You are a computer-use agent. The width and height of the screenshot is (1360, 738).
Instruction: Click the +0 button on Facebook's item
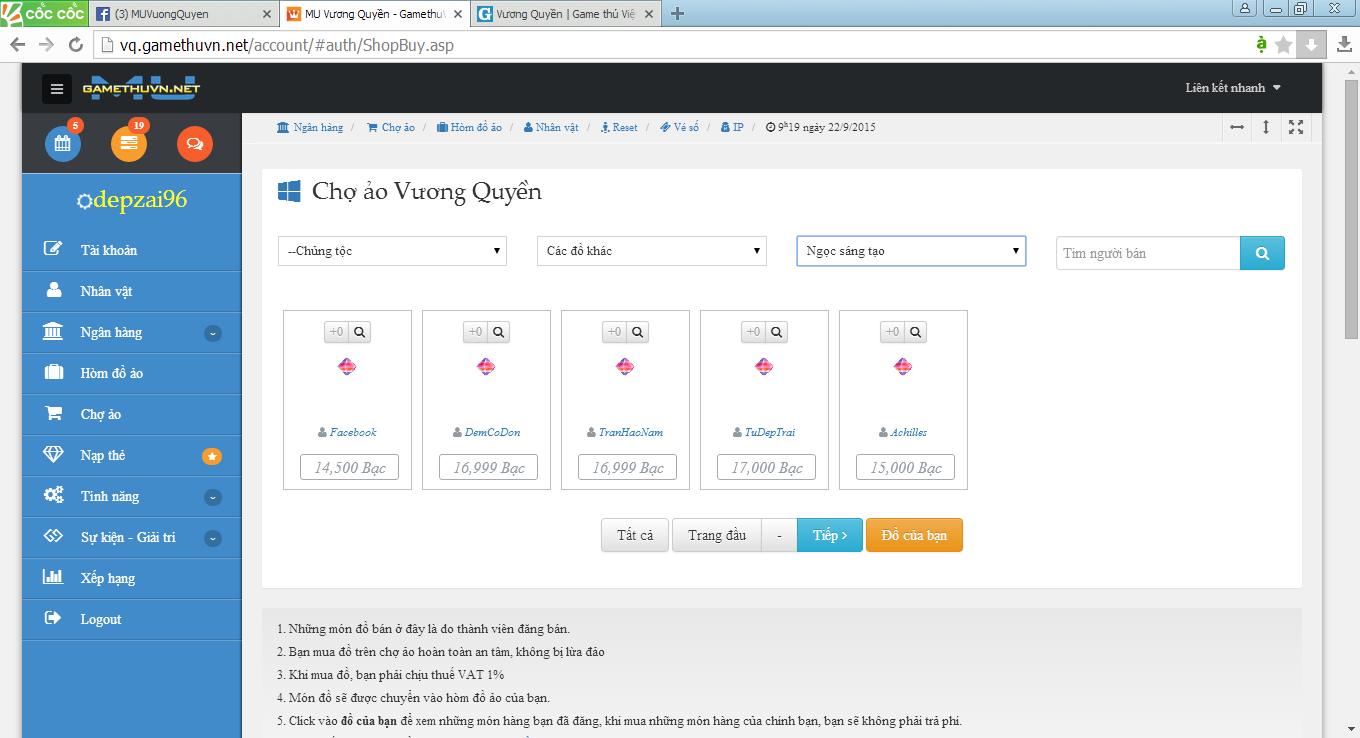point(336,332)
